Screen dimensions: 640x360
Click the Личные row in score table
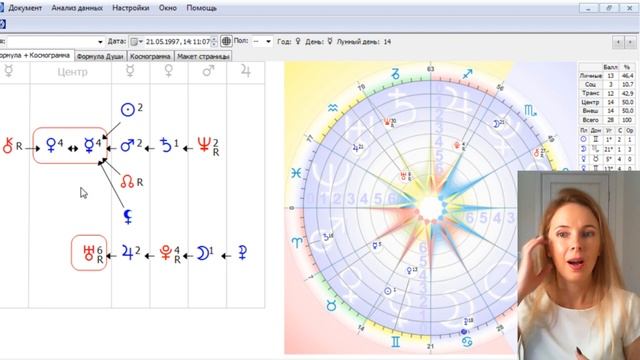(x=607, y=76)
